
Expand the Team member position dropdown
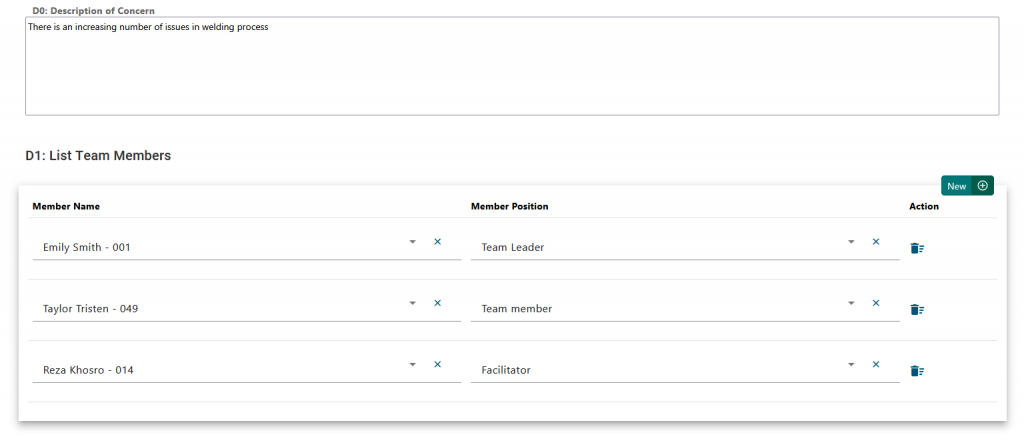(851, 303)
